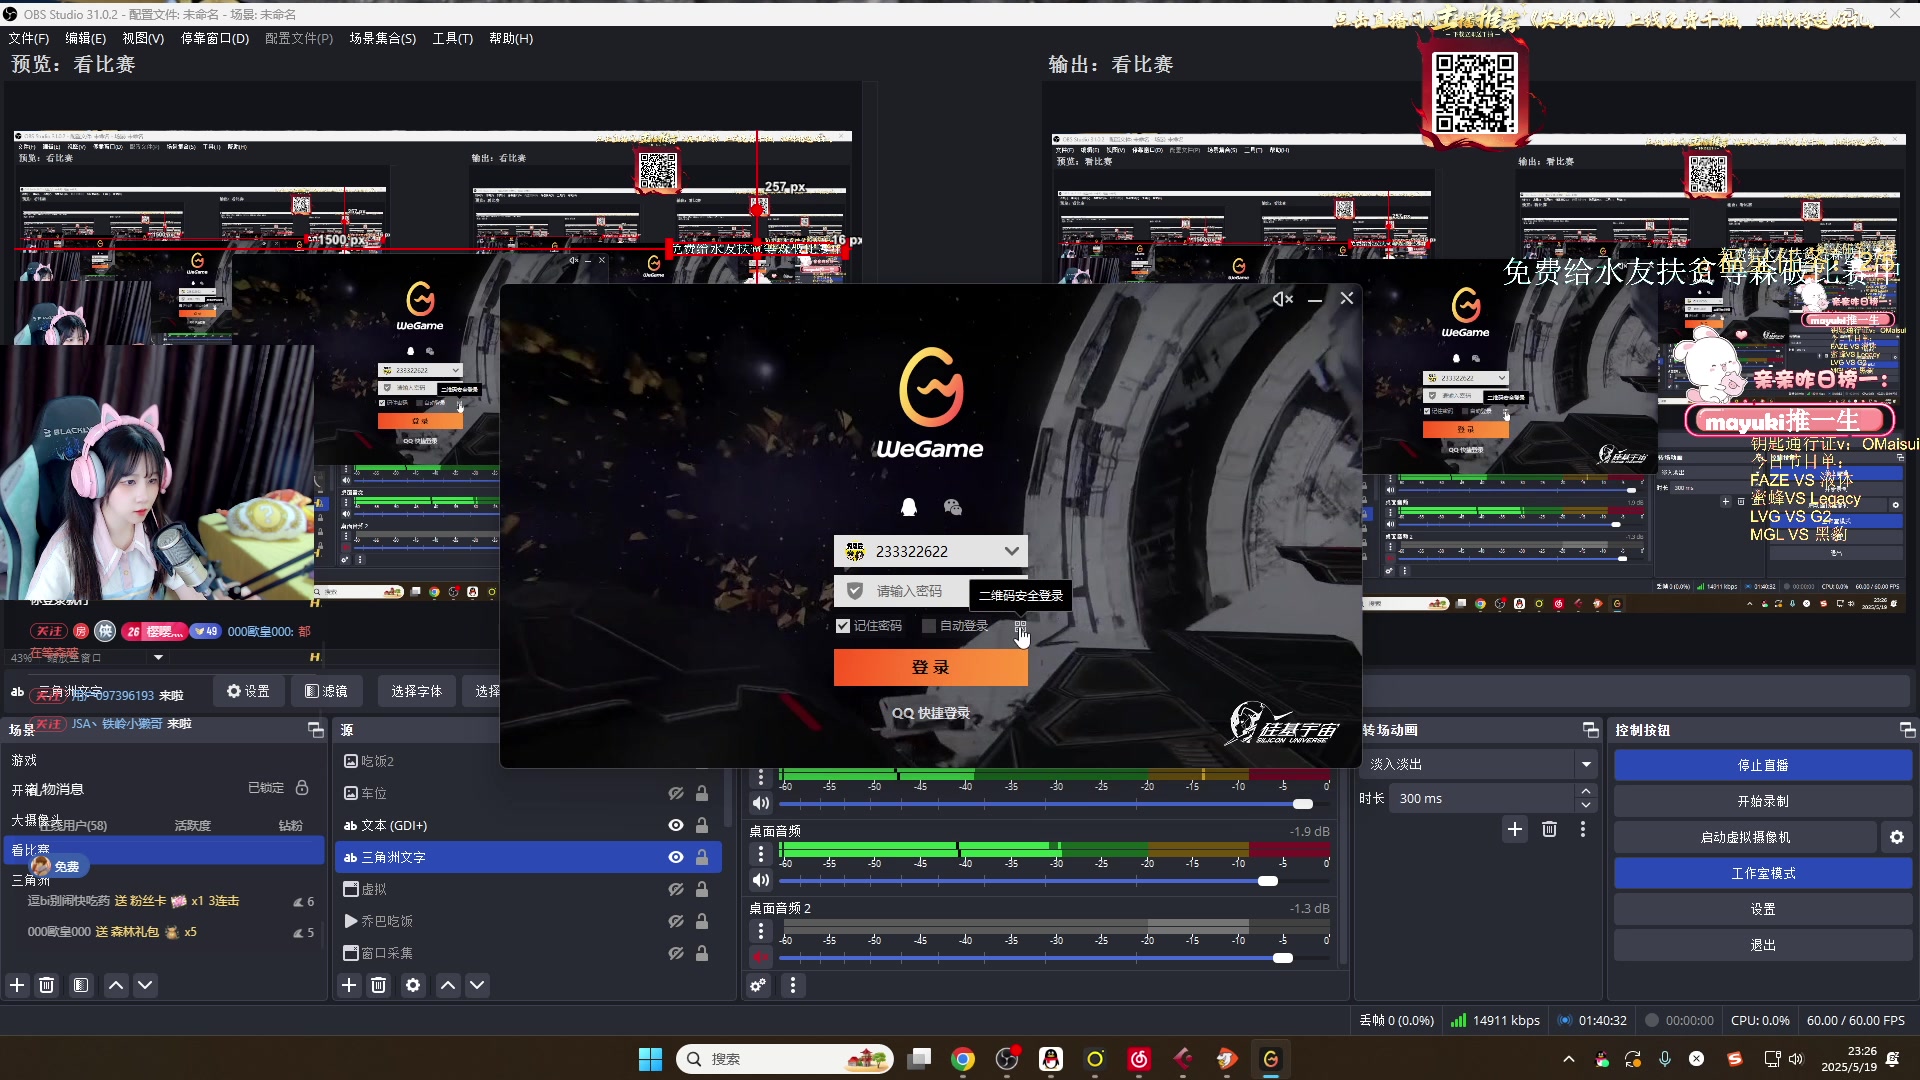This screenshot has height=1080, width=1920.
Task: Add a new source in the sources panel
Action: click(349, 986)
